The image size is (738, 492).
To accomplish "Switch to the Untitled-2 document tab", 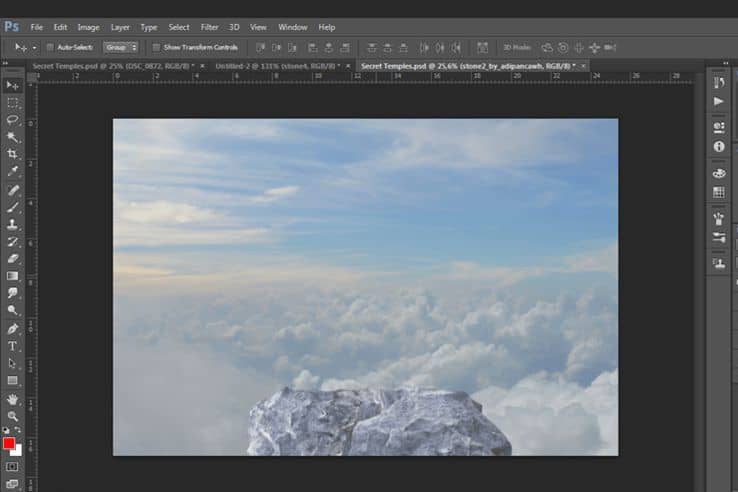I will point(278,66).
